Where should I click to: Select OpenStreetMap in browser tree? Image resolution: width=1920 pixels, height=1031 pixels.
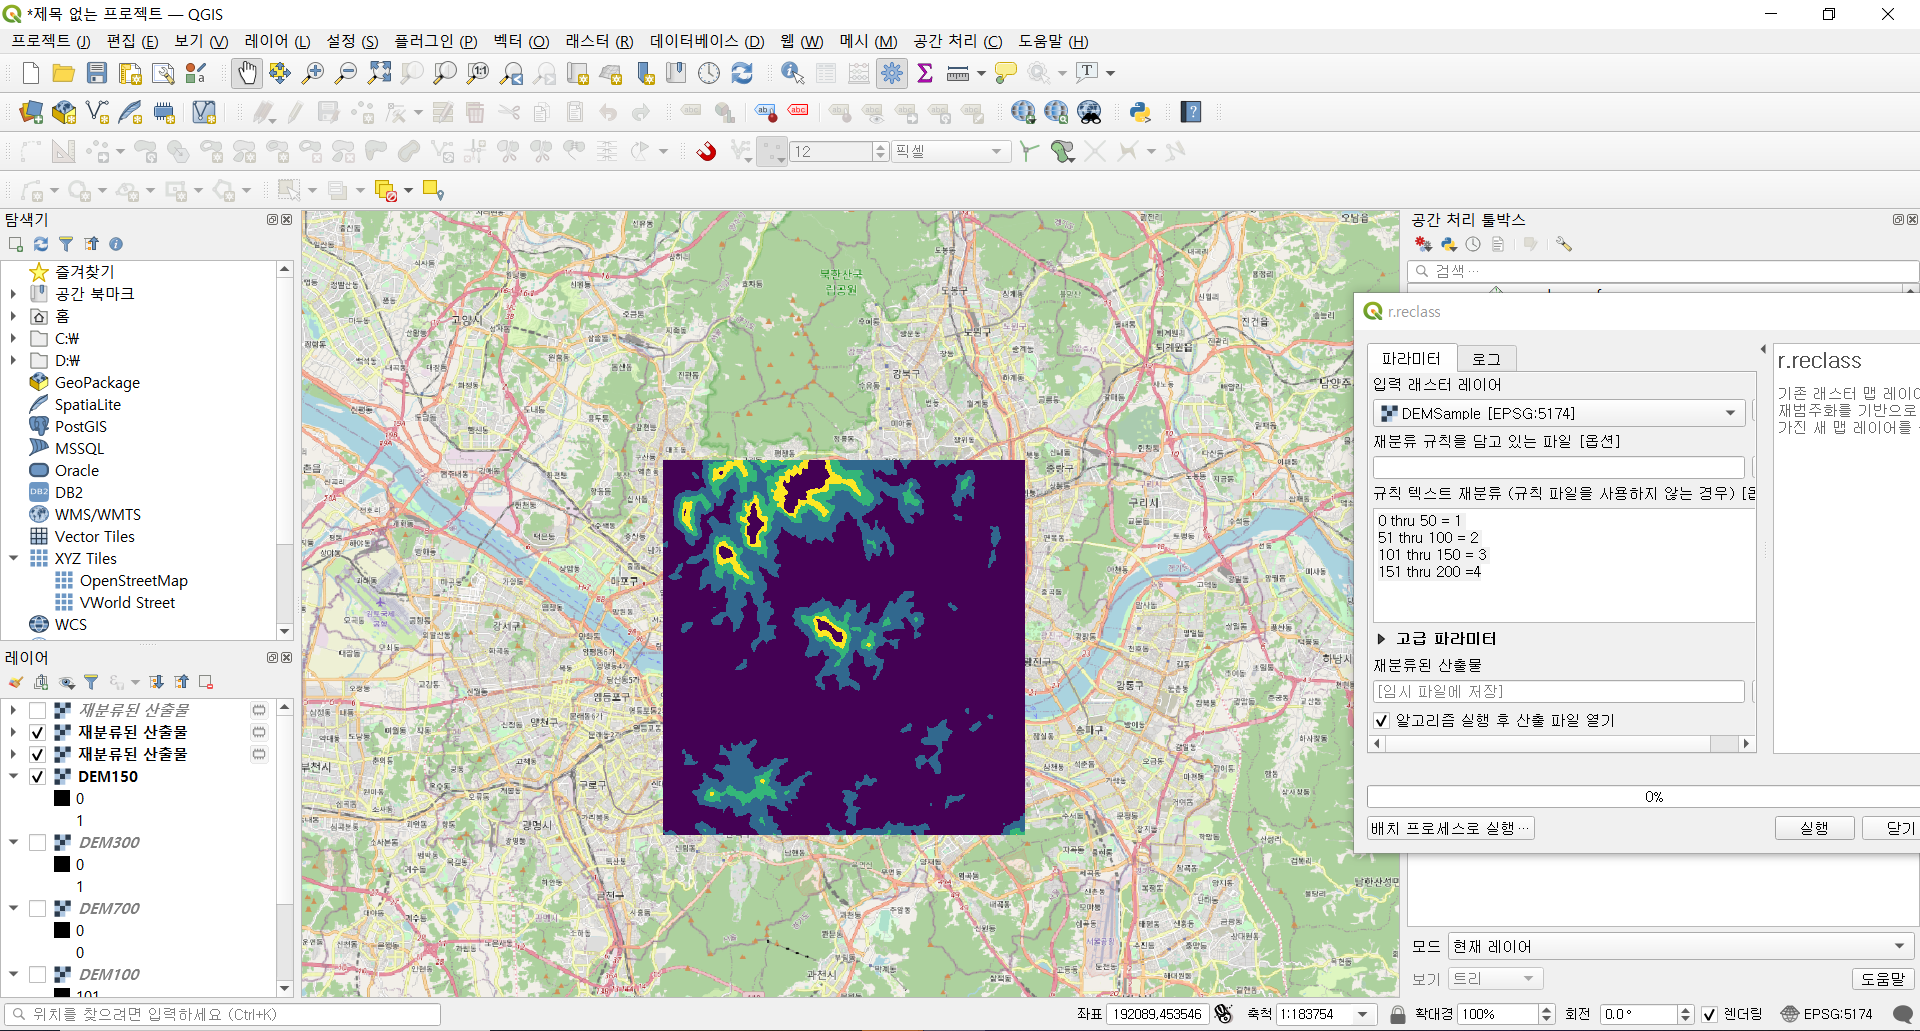tap(133, 580)
